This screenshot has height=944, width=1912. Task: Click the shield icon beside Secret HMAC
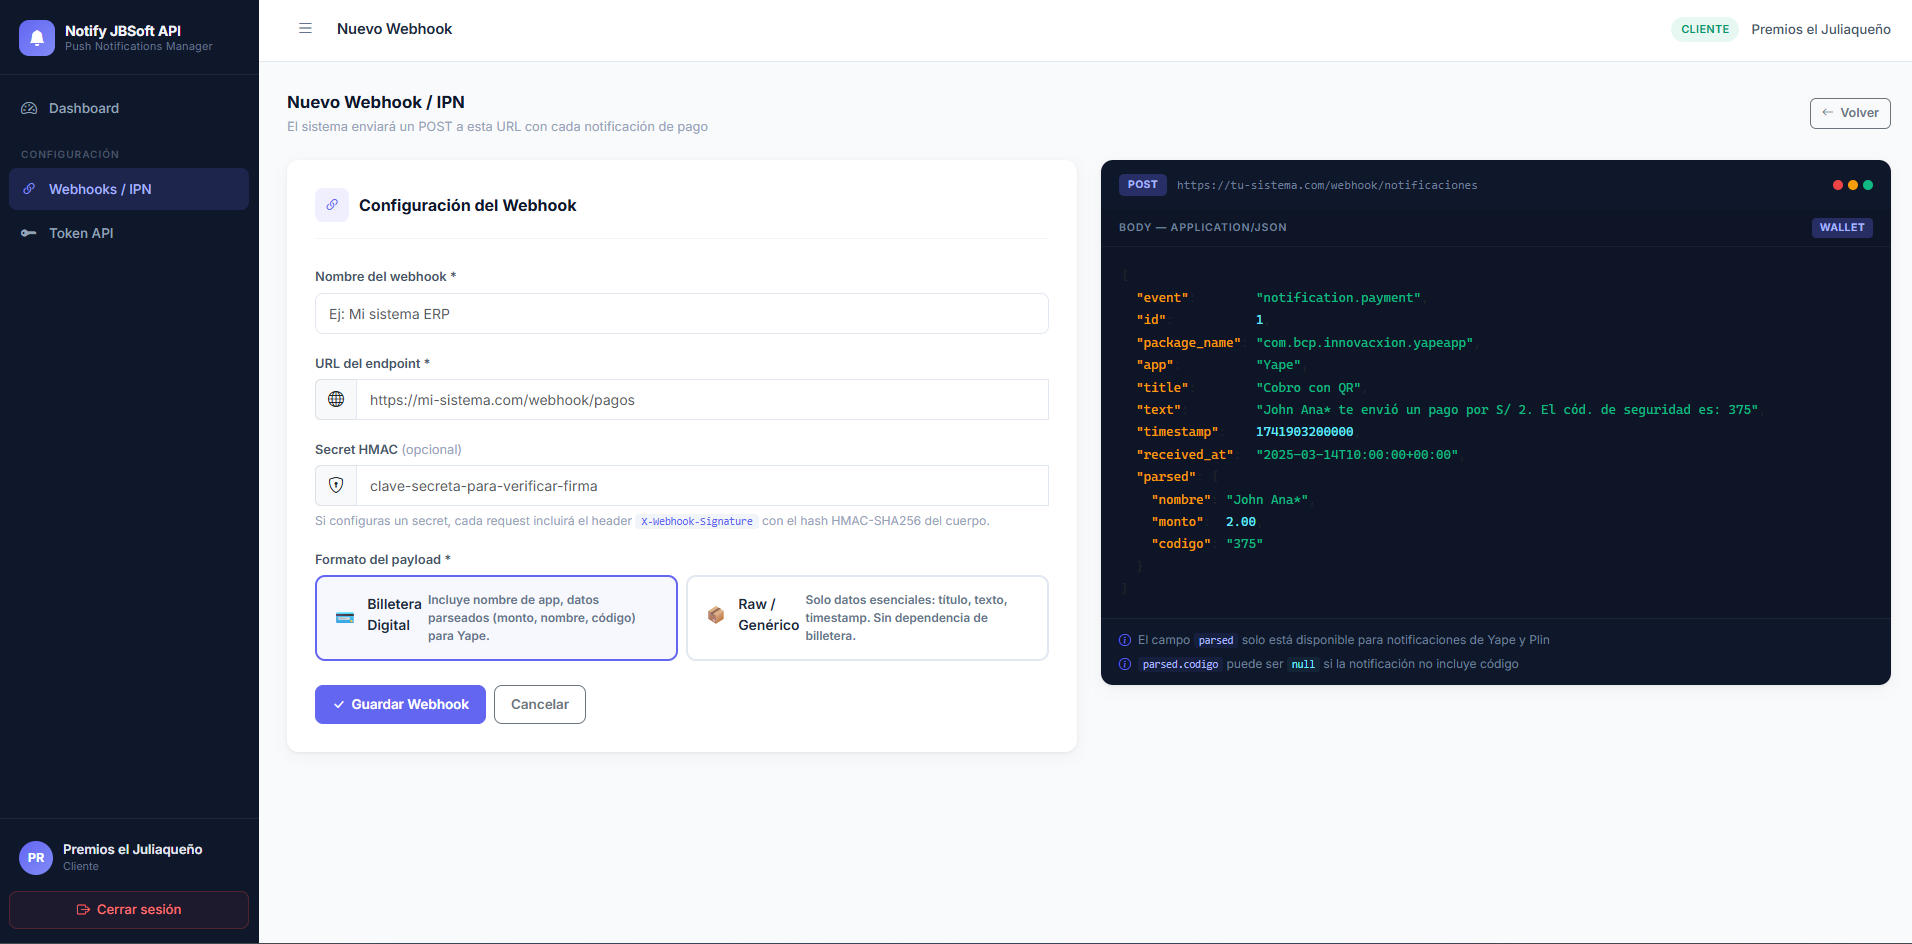(336, 486)
